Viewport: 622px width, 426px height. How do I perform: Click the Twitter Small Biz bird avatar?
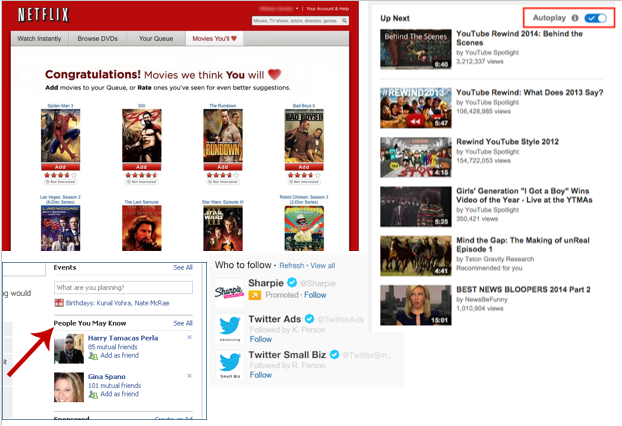pos(229,362)
